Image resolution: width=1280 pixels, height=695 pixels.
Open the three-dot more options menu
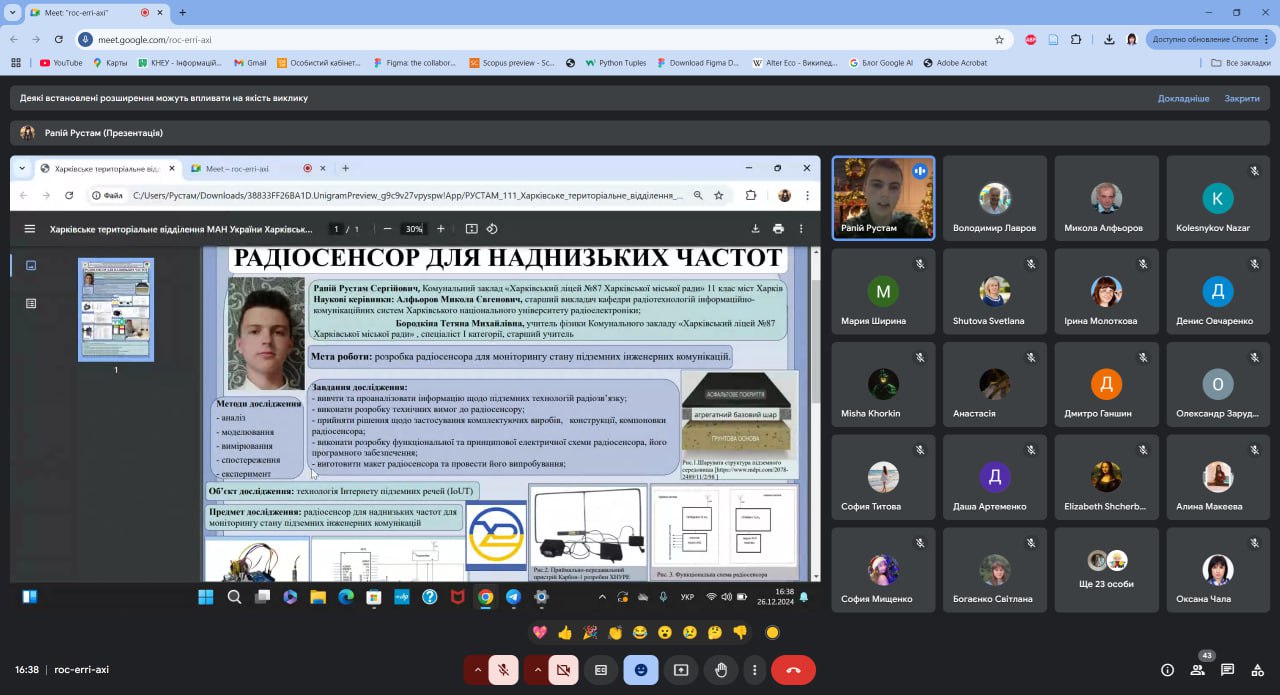pos(755,670)
